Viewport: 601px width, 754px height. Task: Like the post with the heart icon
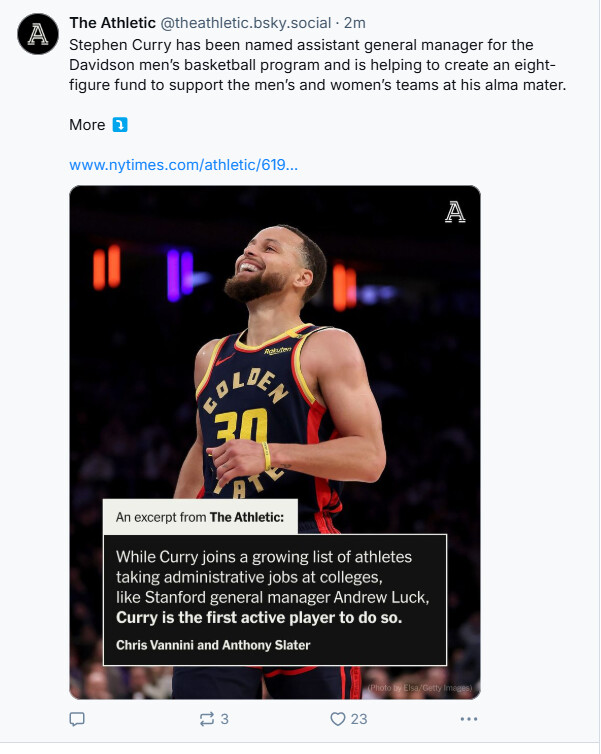click(x=337, y=719)
